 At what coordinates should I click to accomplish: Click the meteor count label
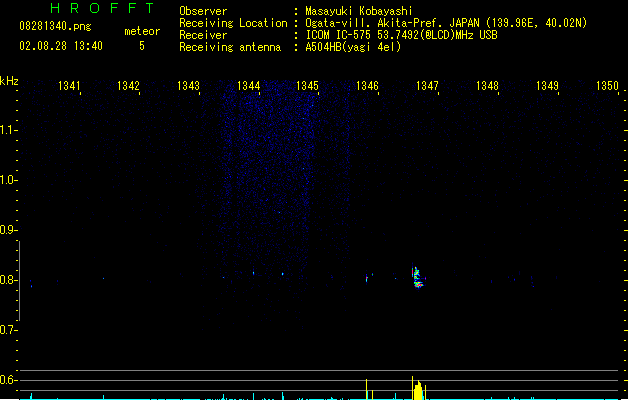click(142, 31)
